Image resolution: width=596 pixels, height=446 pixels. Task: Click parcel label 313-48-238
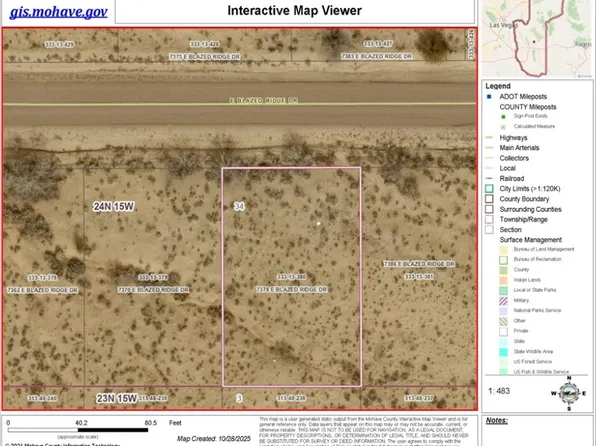click(x=292, y=398)
